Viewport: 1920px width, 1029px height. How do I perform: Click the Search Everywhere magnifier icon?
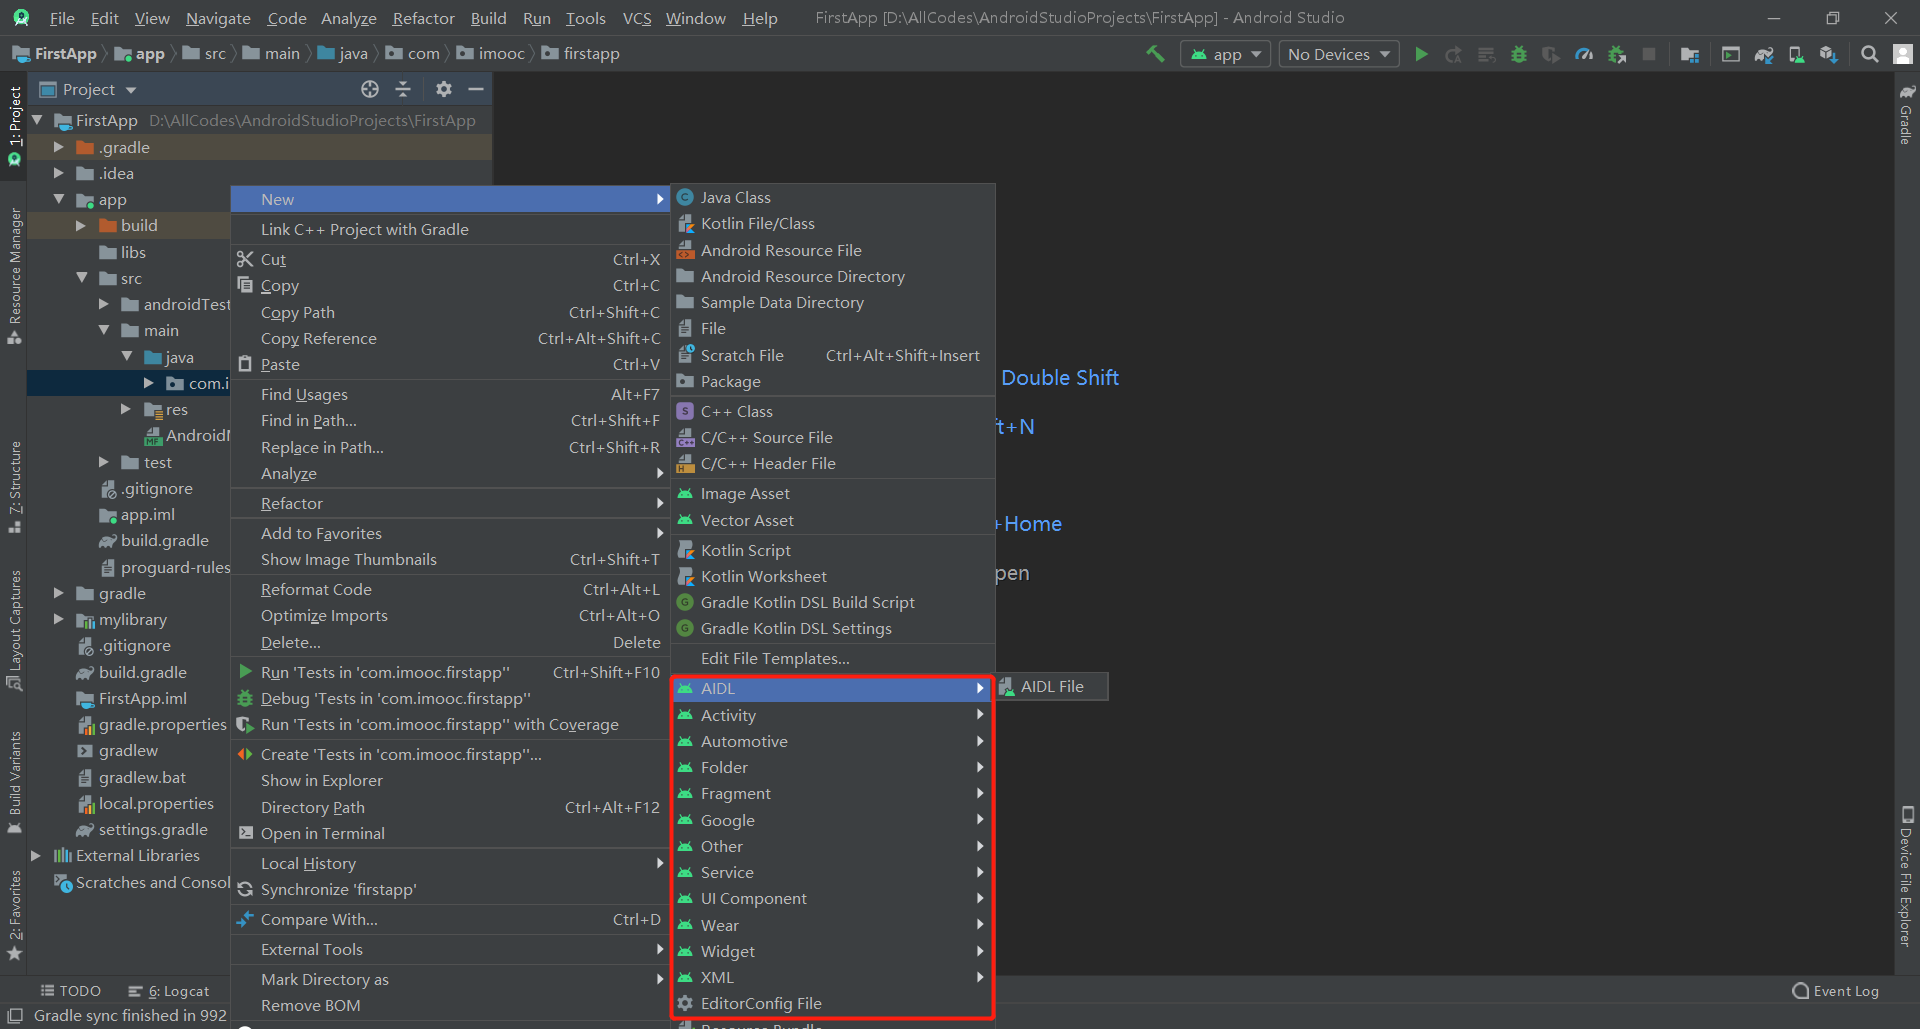(1869, 54)
